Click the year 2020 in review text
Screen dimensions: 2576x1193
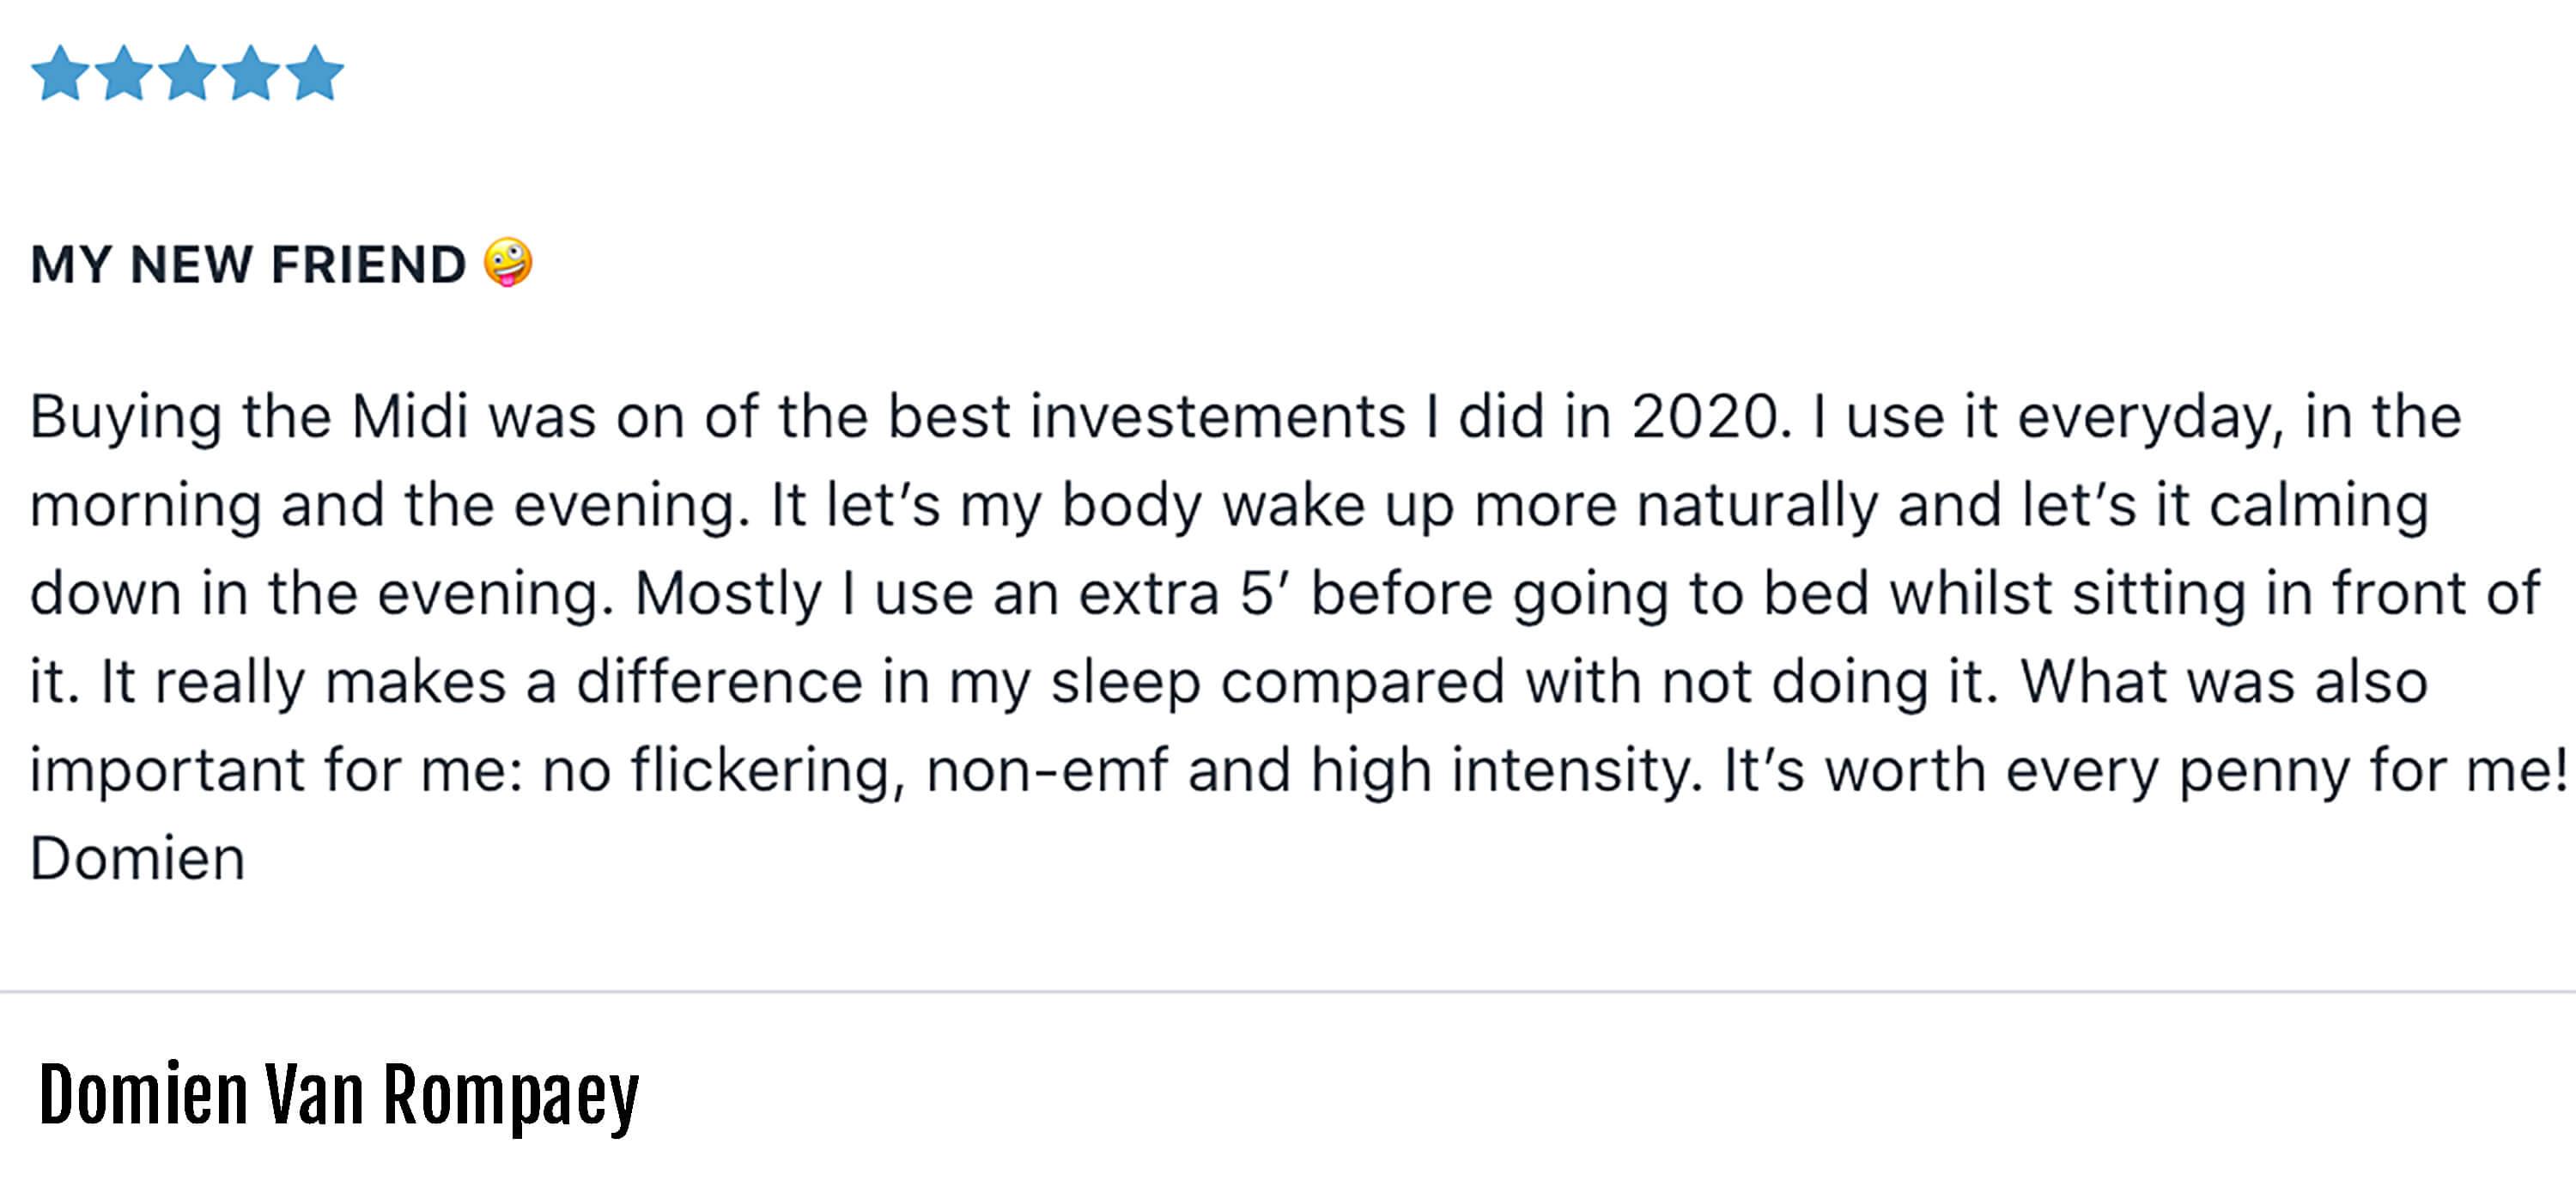pos(1706,417)
